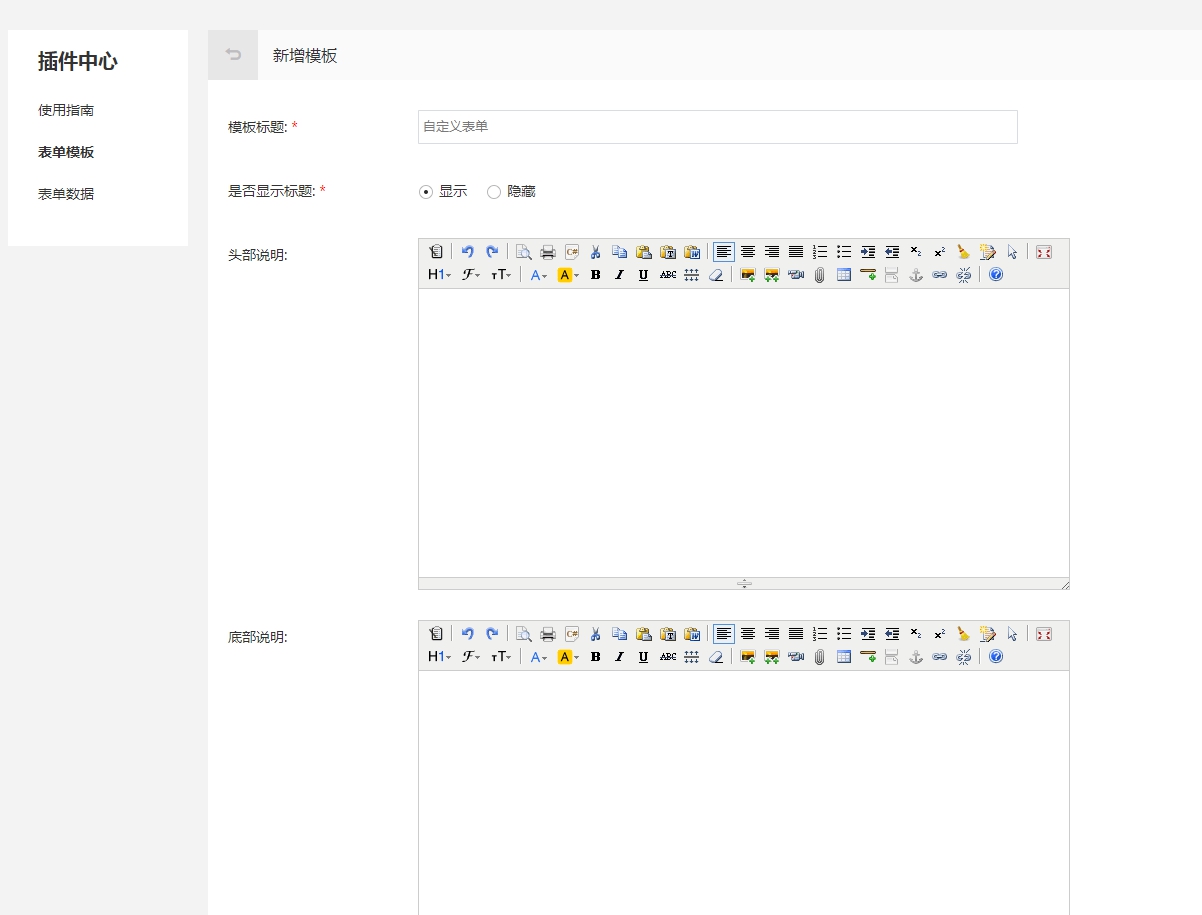The image size is (1202, 915).
Task: Select the 显示 radio option
Action: click(426, 192)
